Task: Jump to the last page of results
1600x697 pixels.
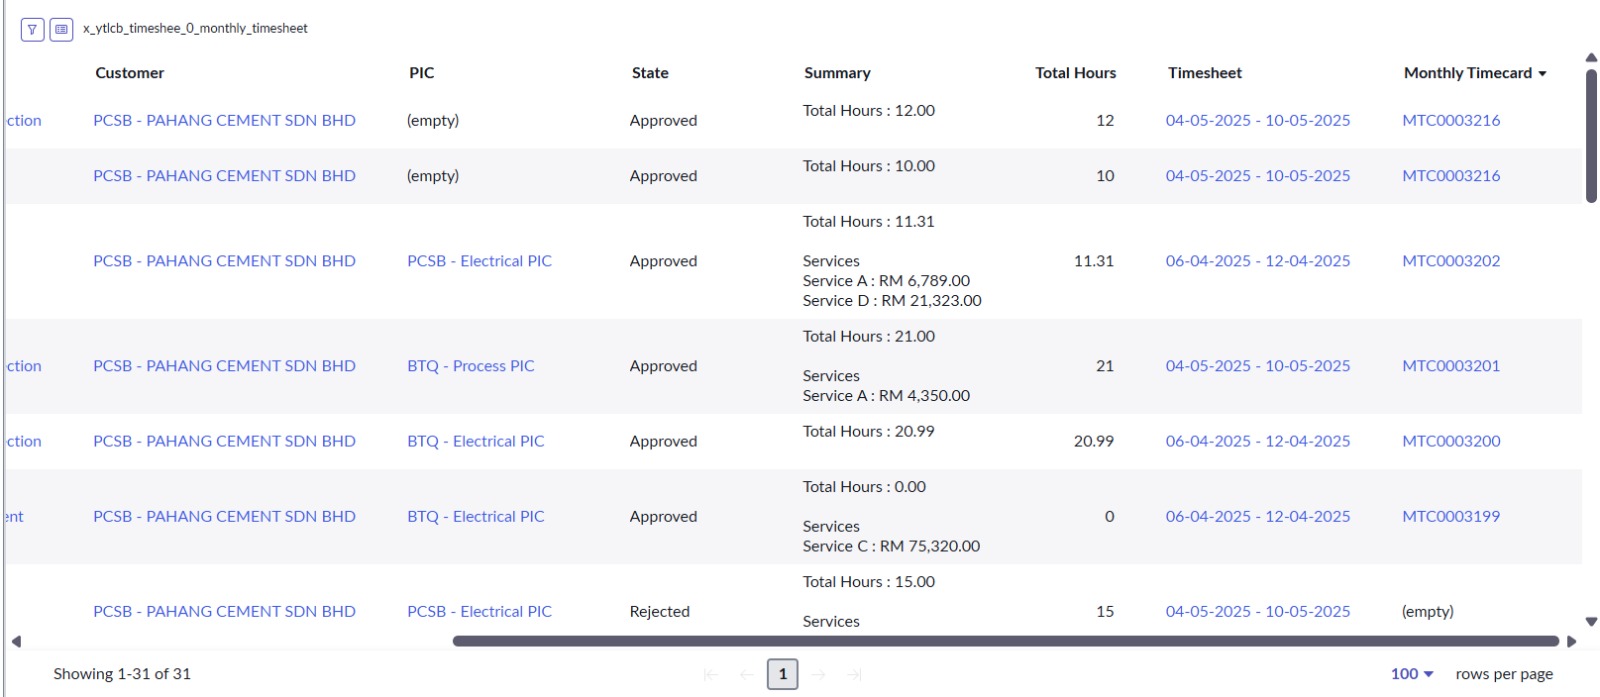Action: tap(855, 675)
